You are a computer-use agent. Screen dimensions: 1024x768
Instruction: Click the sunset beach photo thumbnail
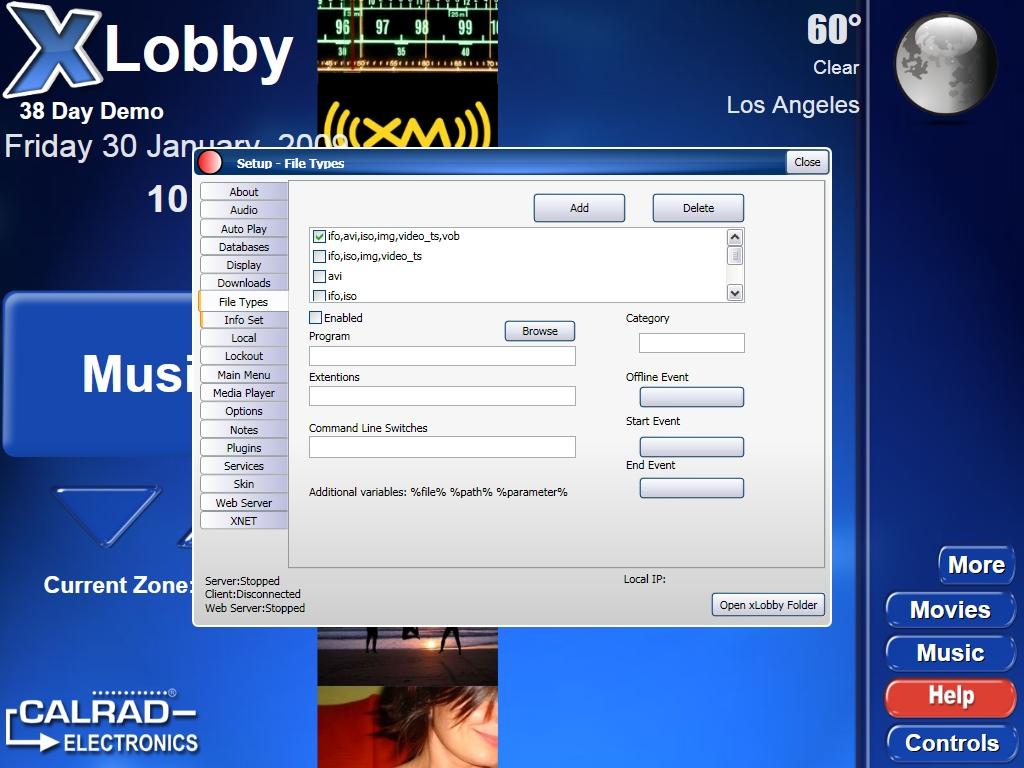pos(408,656)
